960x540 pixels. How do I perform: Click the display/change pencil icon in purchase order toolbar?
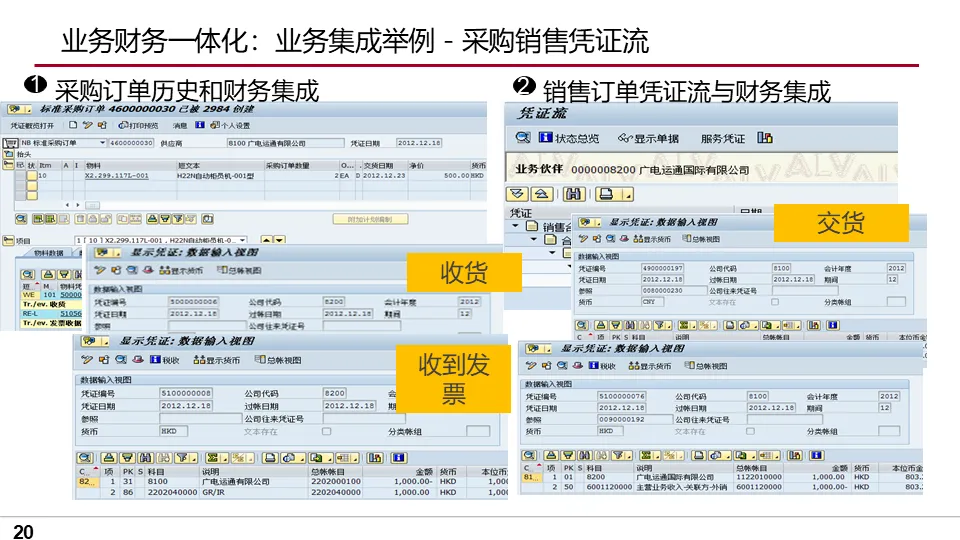pyautogui.click(x=88, y=125)
